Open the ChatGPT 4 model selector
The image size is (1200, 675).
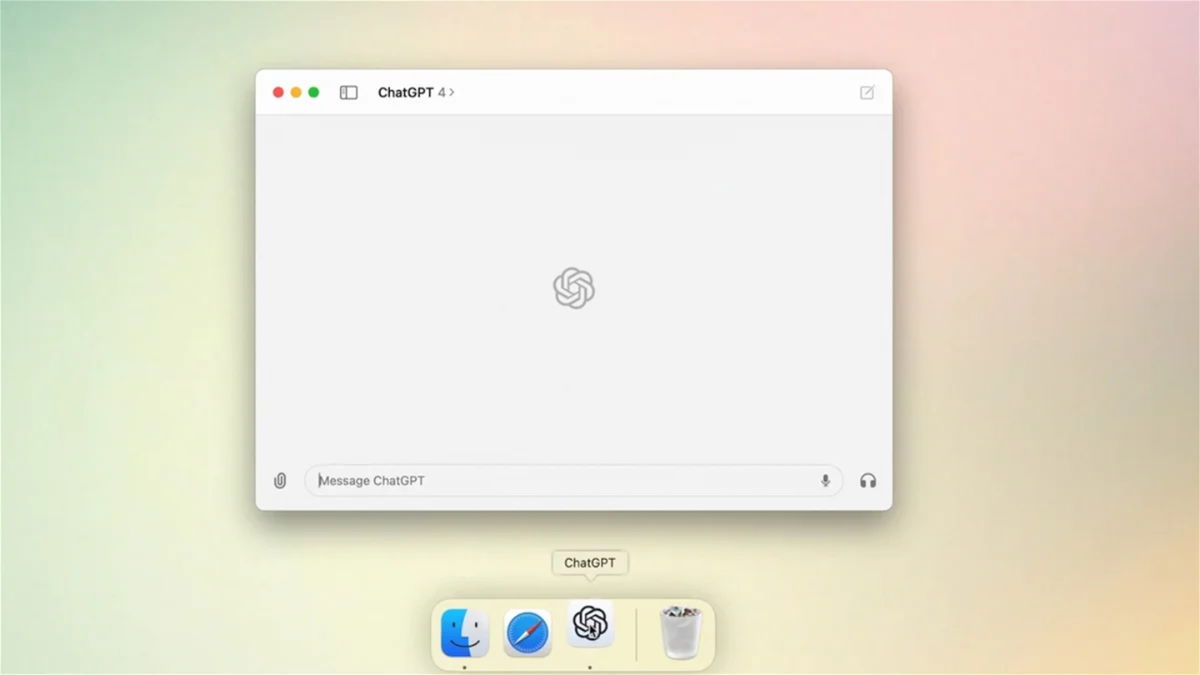pos(416,93)
